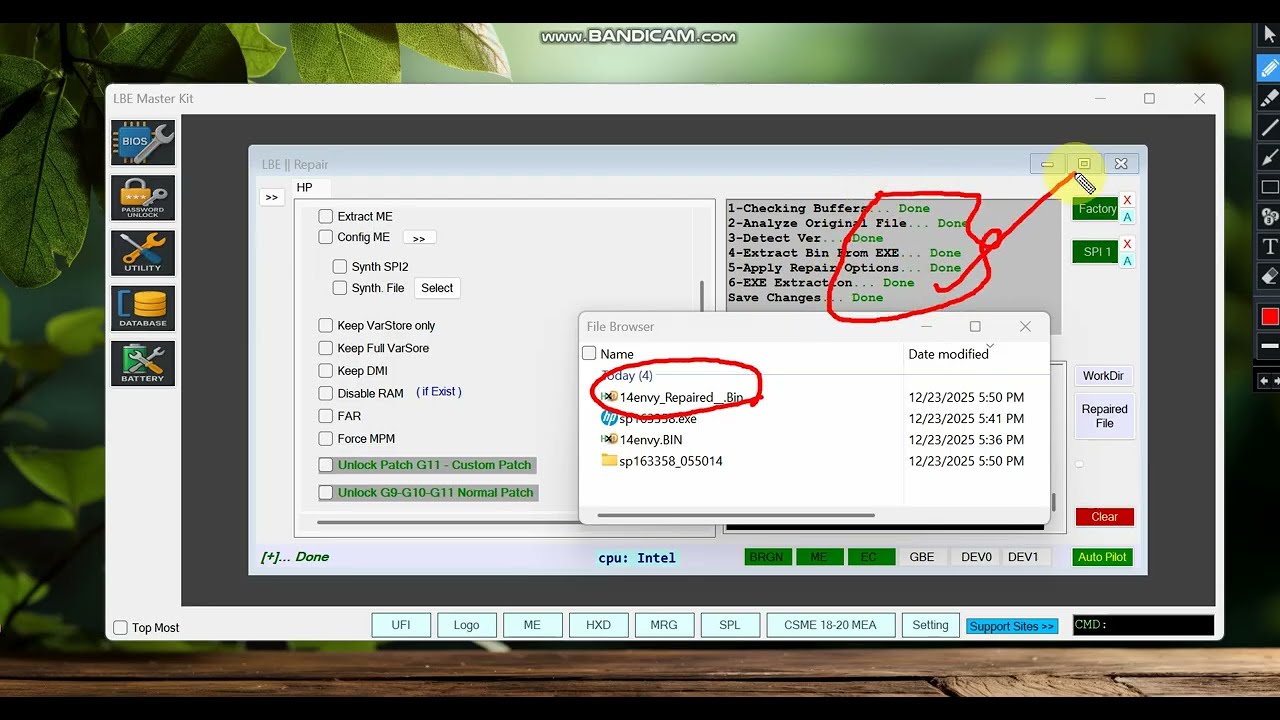The width and height of the screenshot is (1280, 720).
Task: Click the Repaired File button
Action: (1104, 416)
